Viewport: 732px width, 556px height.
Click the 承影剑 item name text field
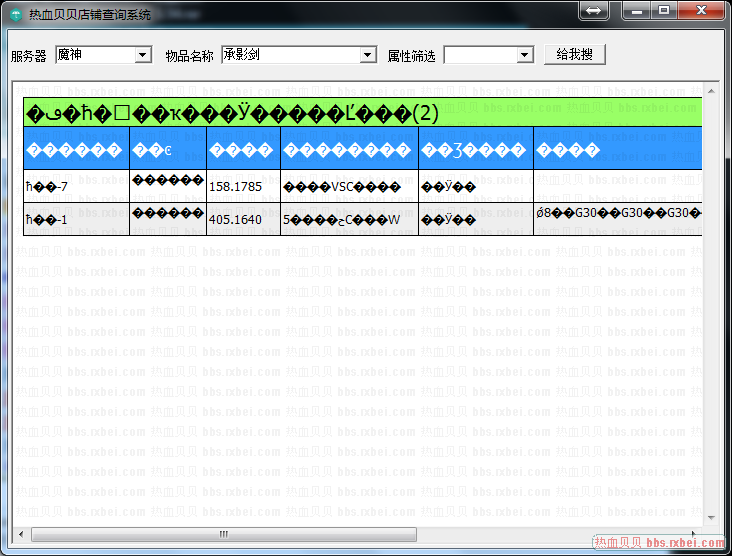(290, 55)
